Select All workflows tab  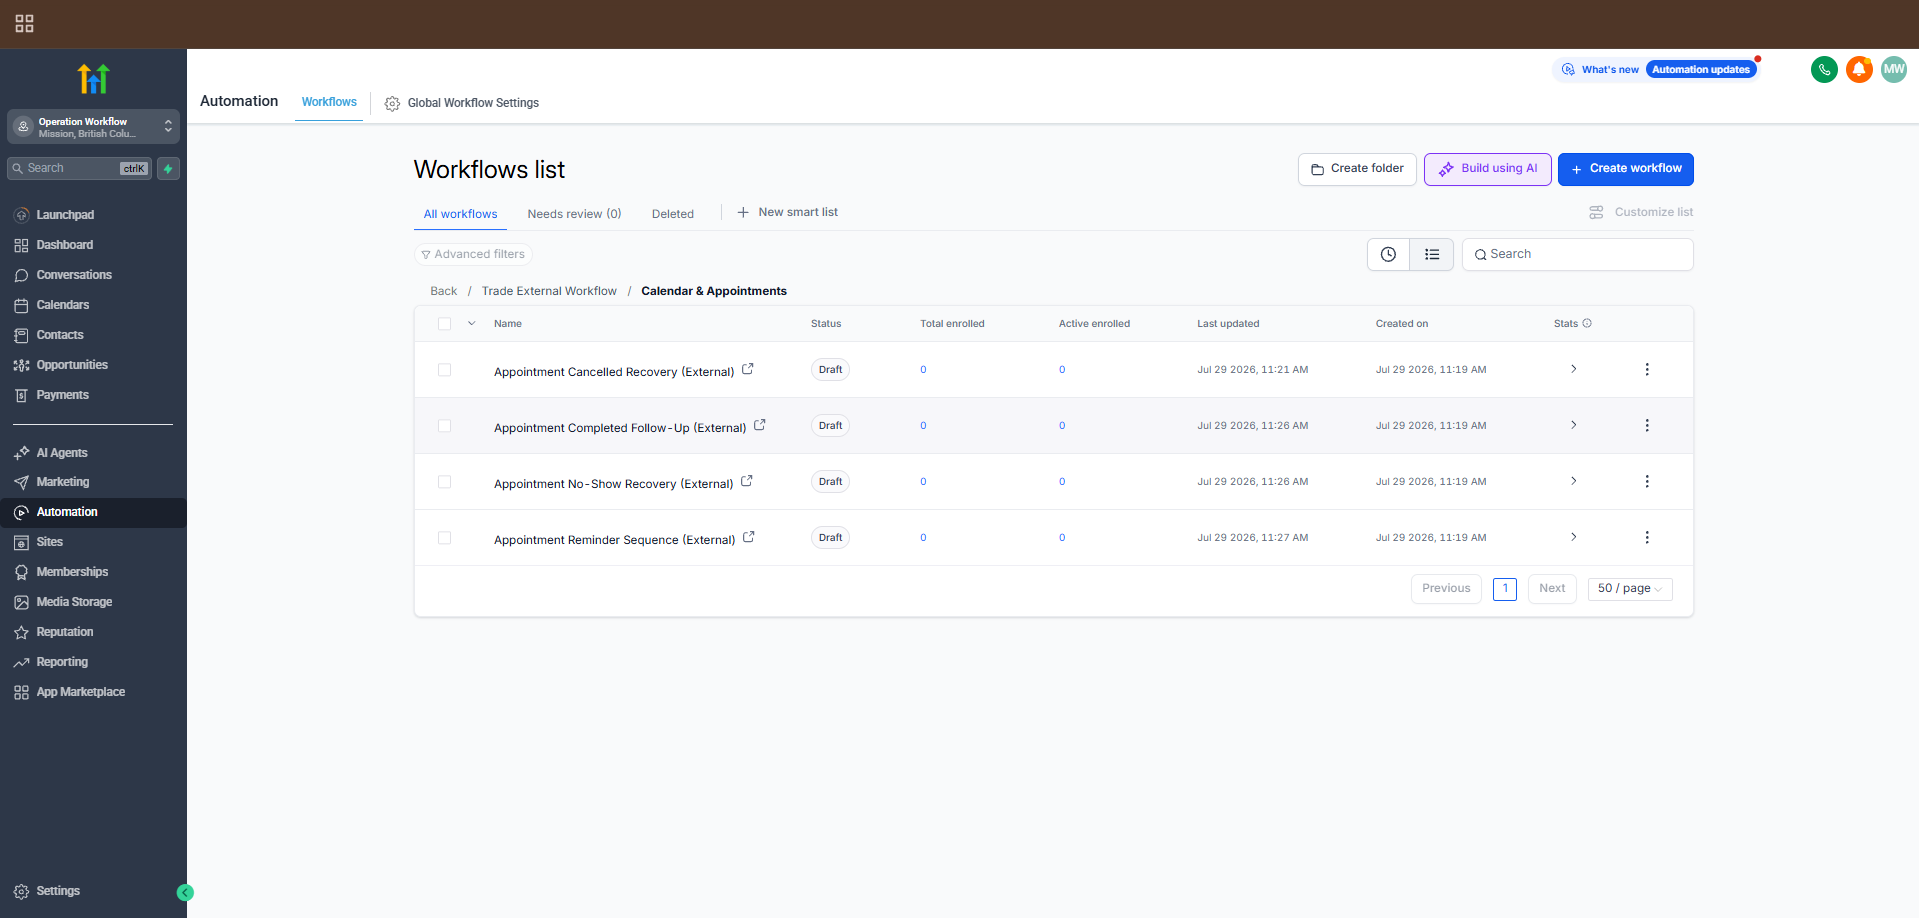pyautogui.click(x=460, y=214)
